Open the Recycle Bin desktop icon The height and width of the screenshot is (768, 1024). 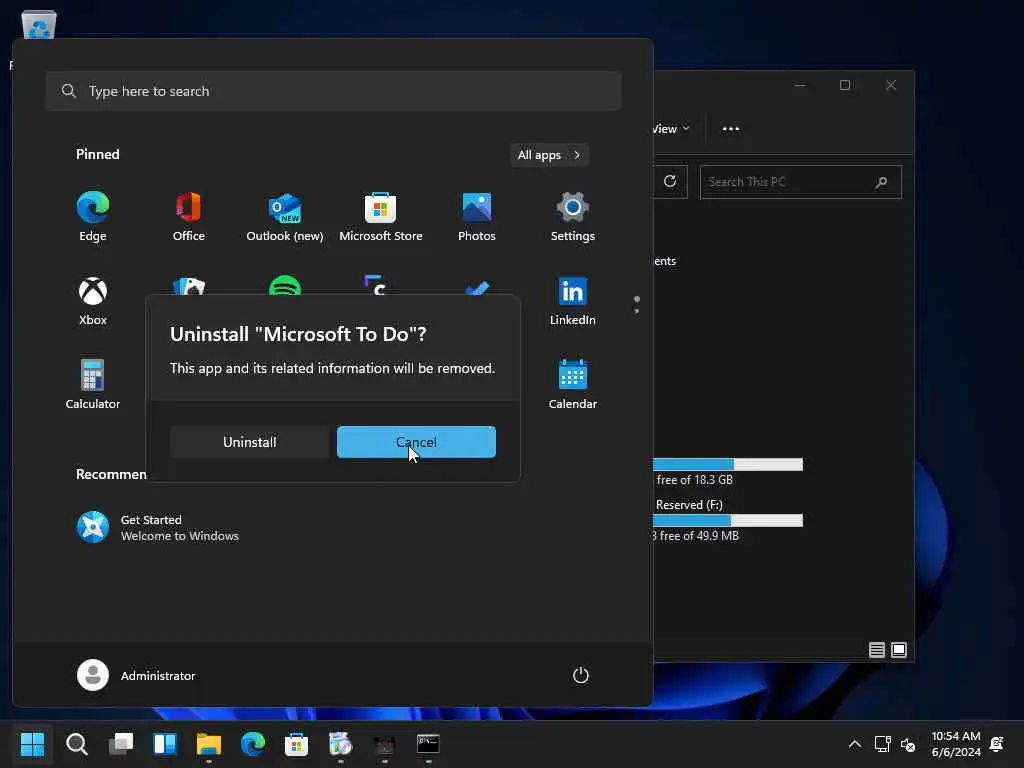pyautogui.click(x=39, y=26)
